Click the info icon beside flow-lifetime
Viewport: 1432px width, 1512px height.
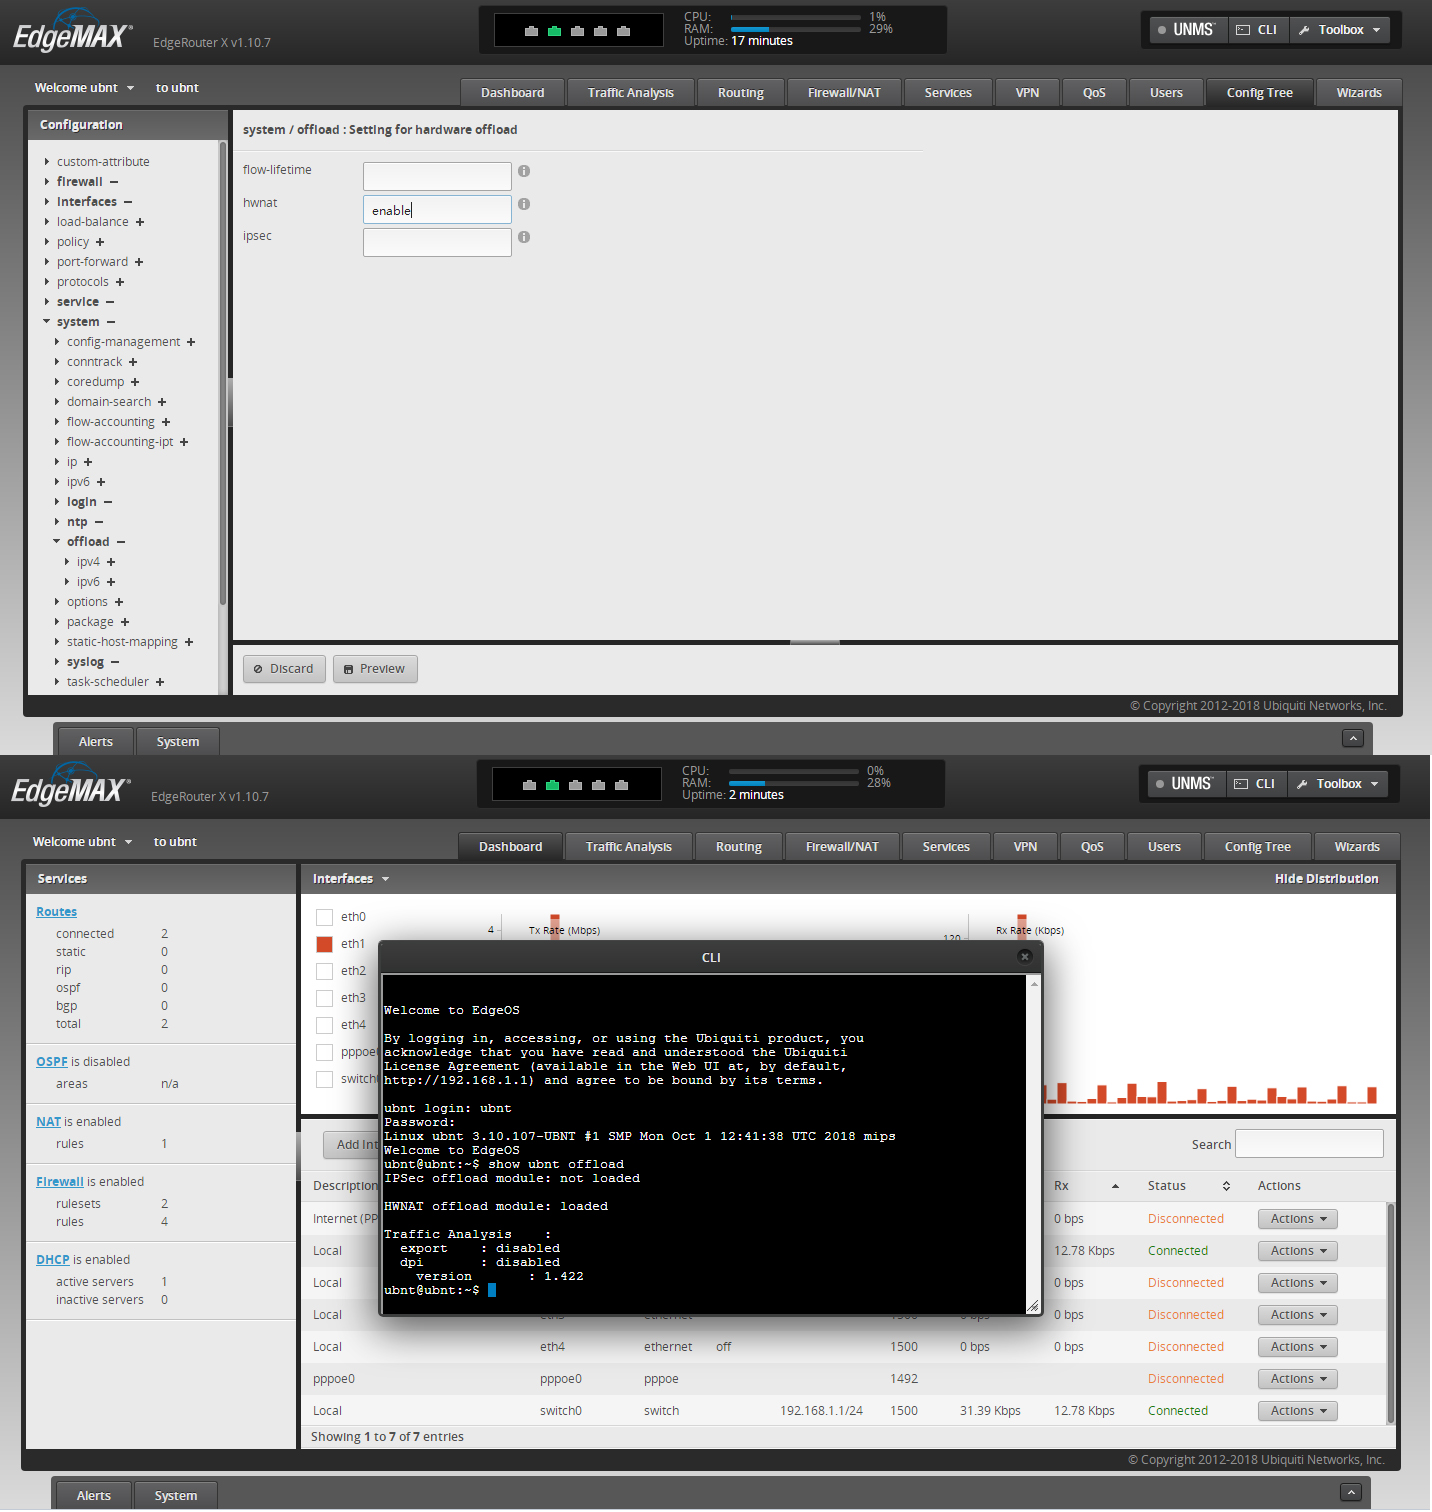tap(524, 171)
